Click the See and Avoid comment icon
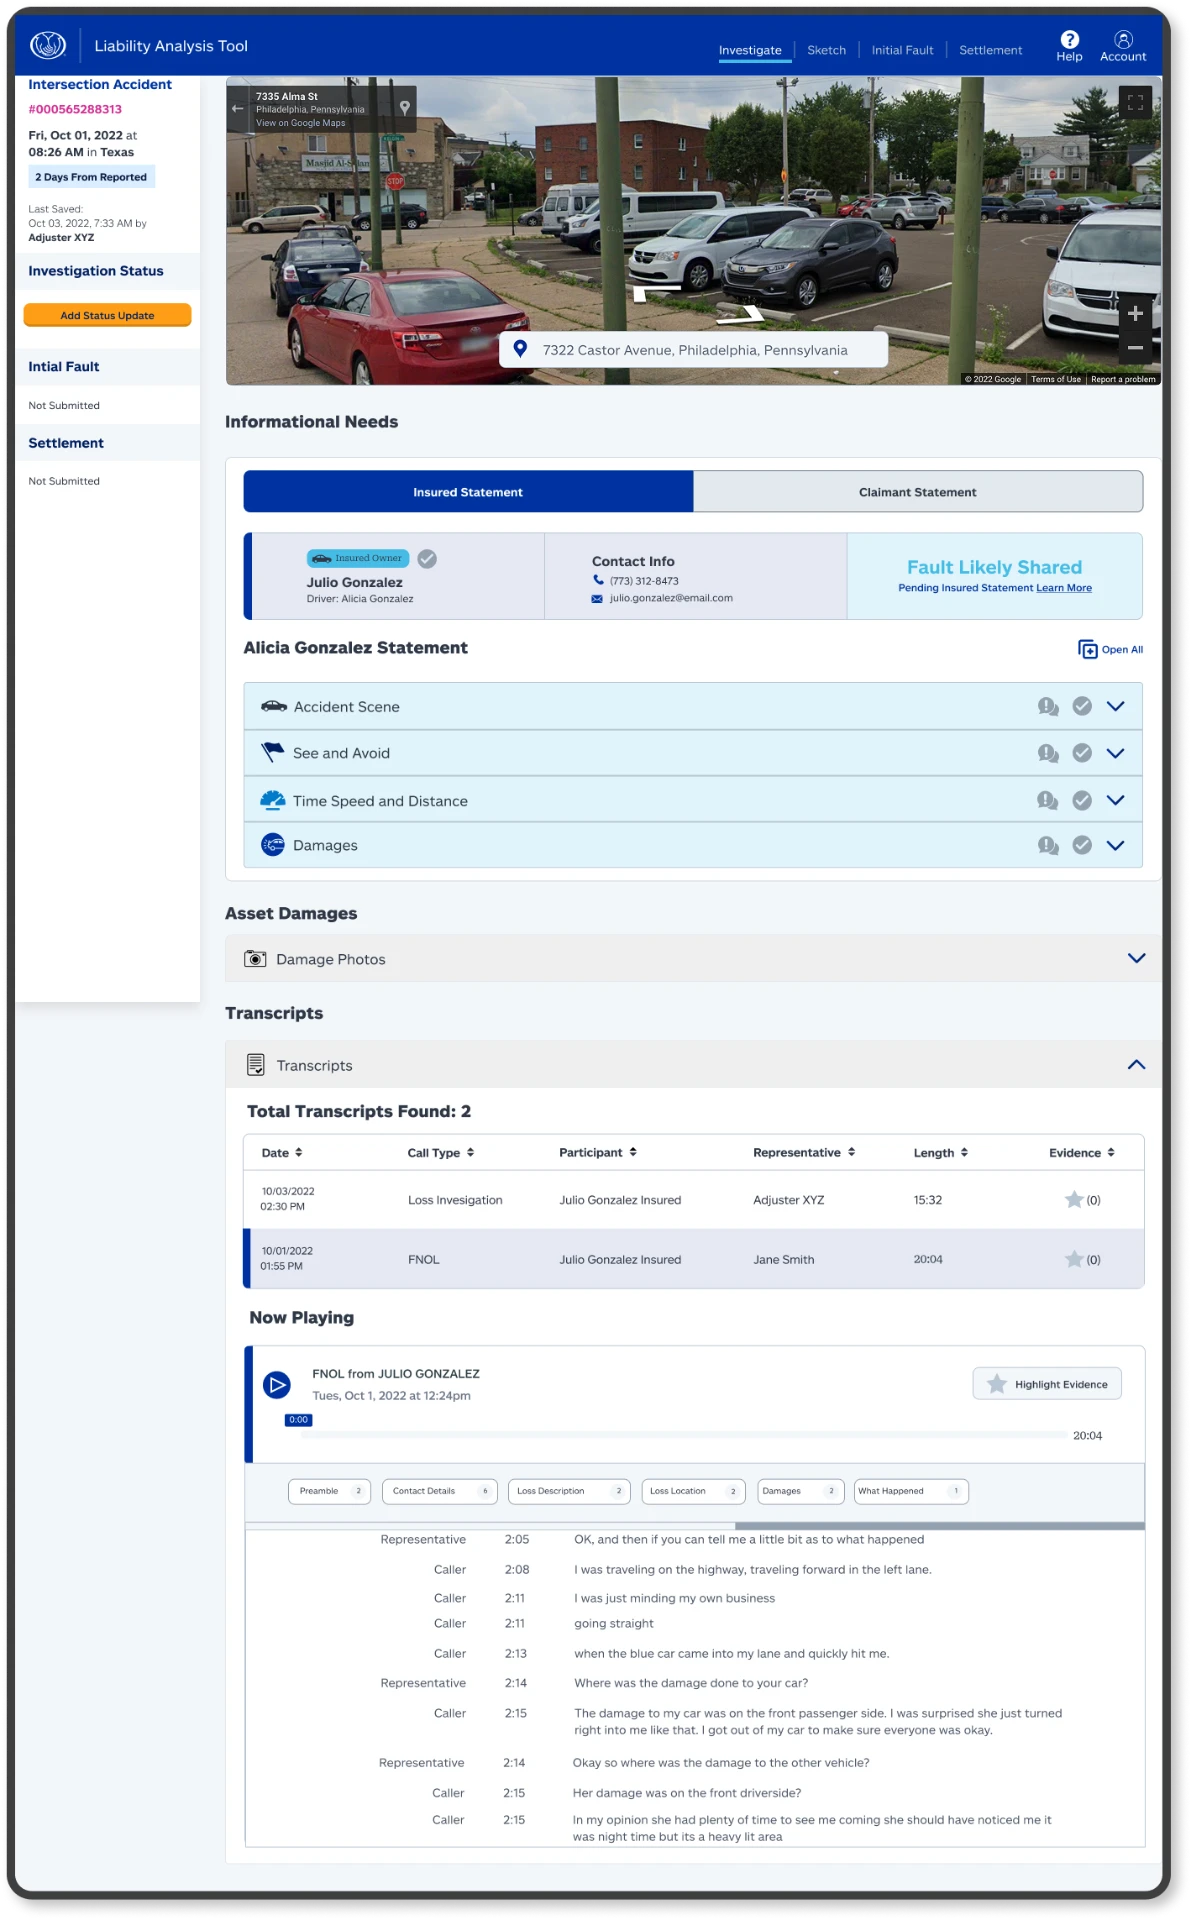The image size is (1191, 1920). (1048, 753)
